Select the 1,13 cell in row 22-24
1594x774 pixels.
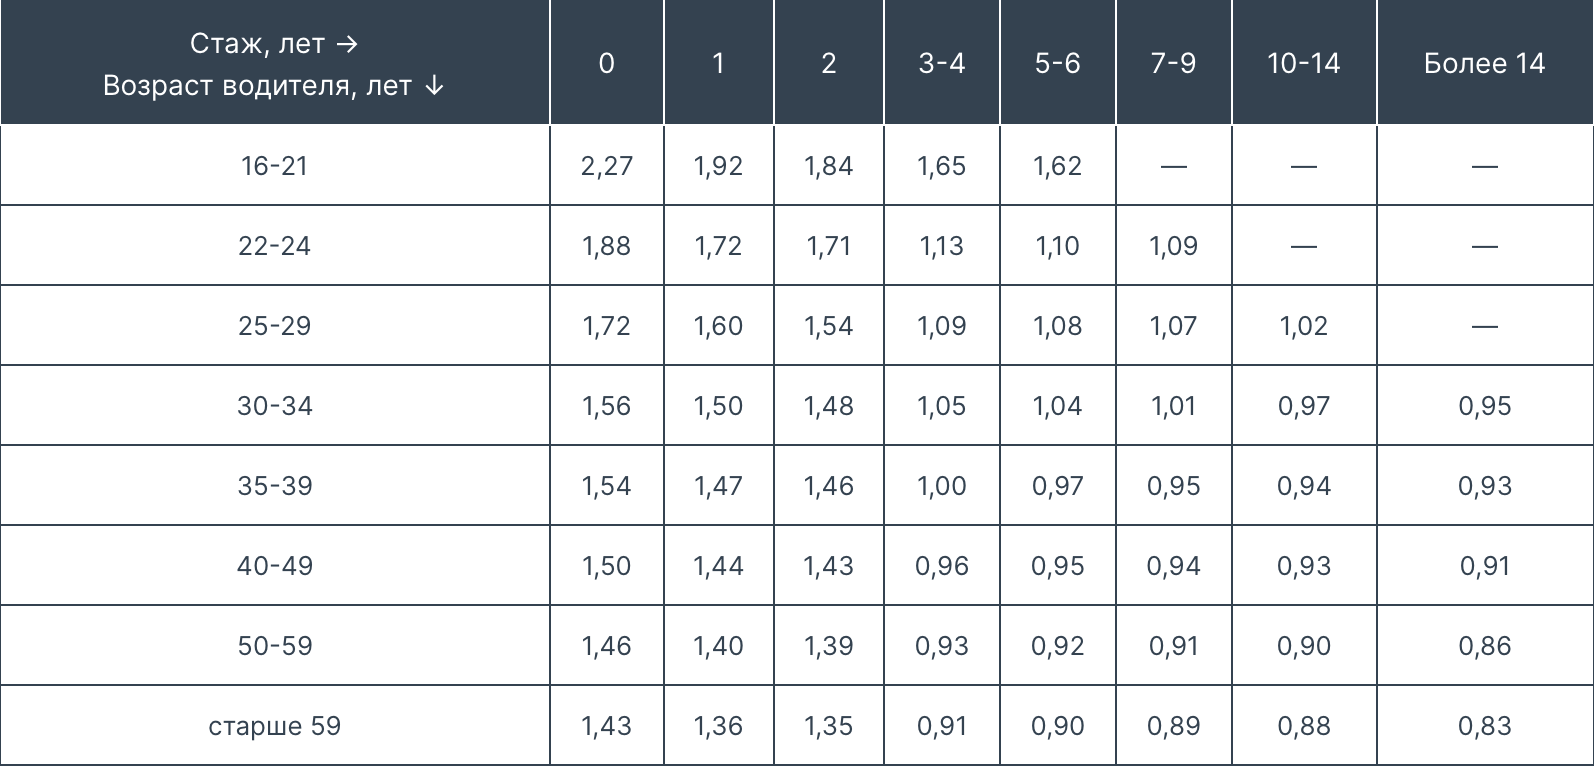tap(942, 246)
